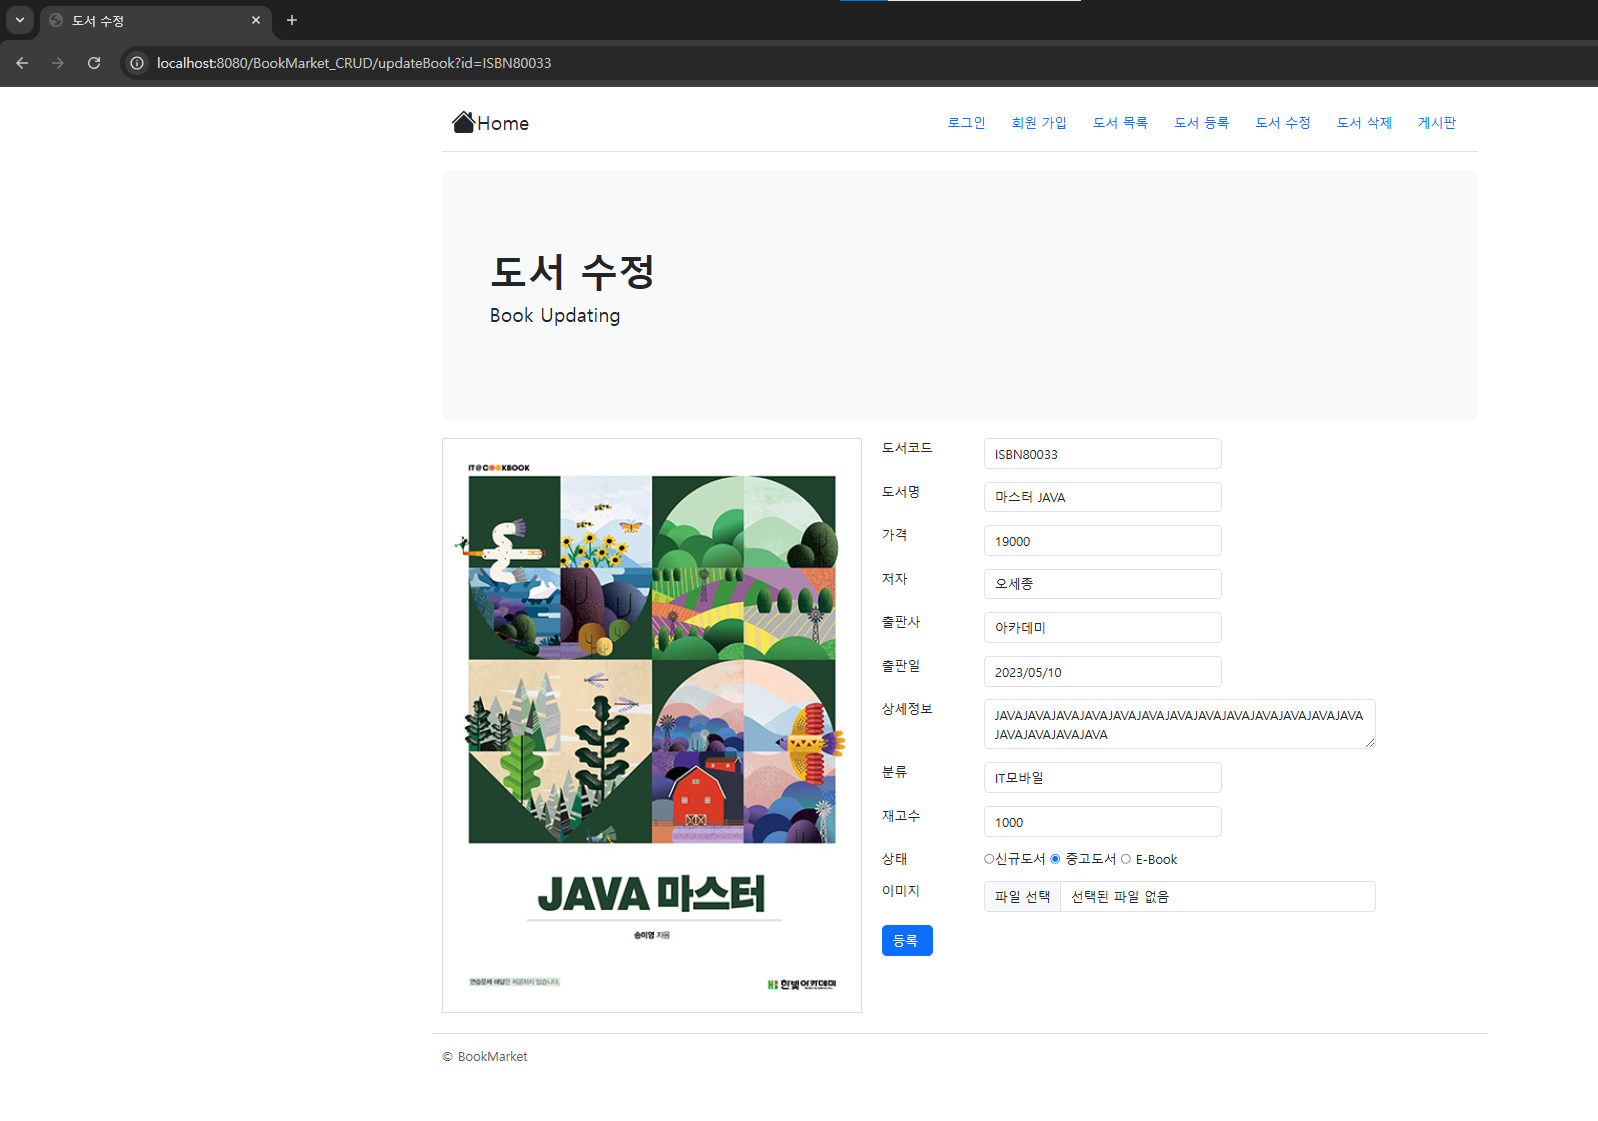
Task: Close the 도서 수정 browser tab
Action: coord(256,20)
